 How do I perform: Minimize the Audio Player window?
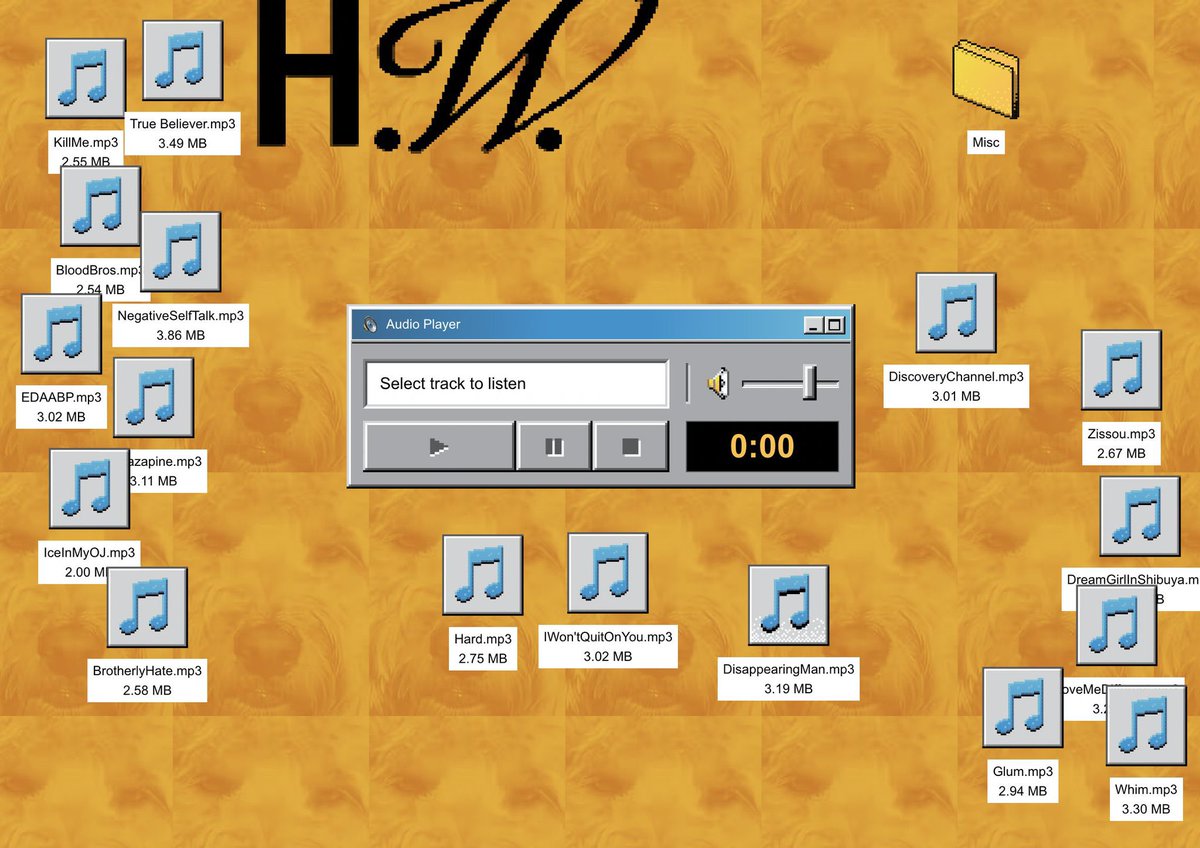813,325
